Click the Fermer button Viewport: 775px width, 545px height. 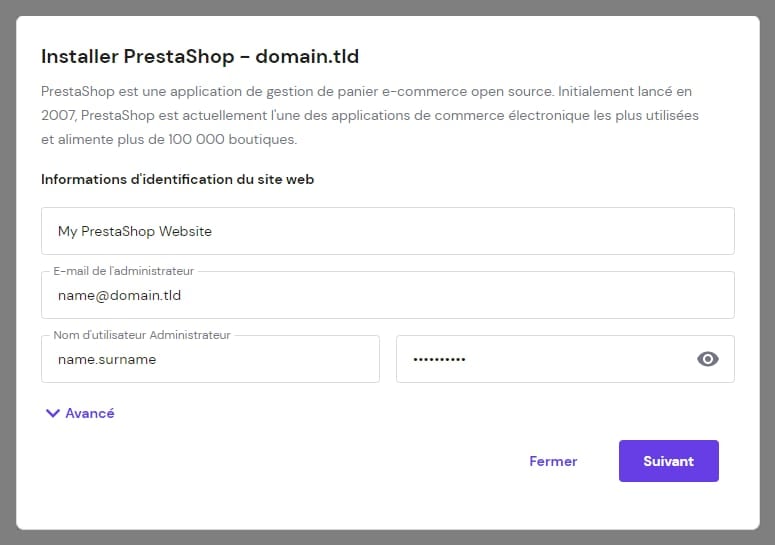(x=553, y=461)
